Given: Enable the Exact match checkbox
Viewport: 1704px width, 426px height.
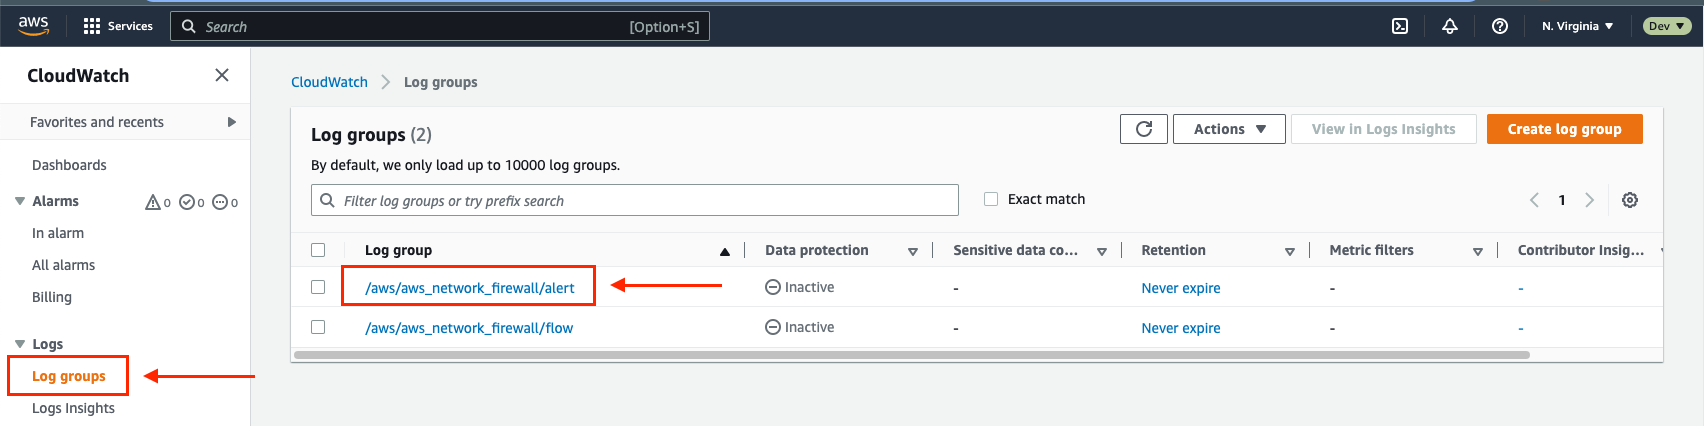Looking at the screenshot, I should 991,199.
